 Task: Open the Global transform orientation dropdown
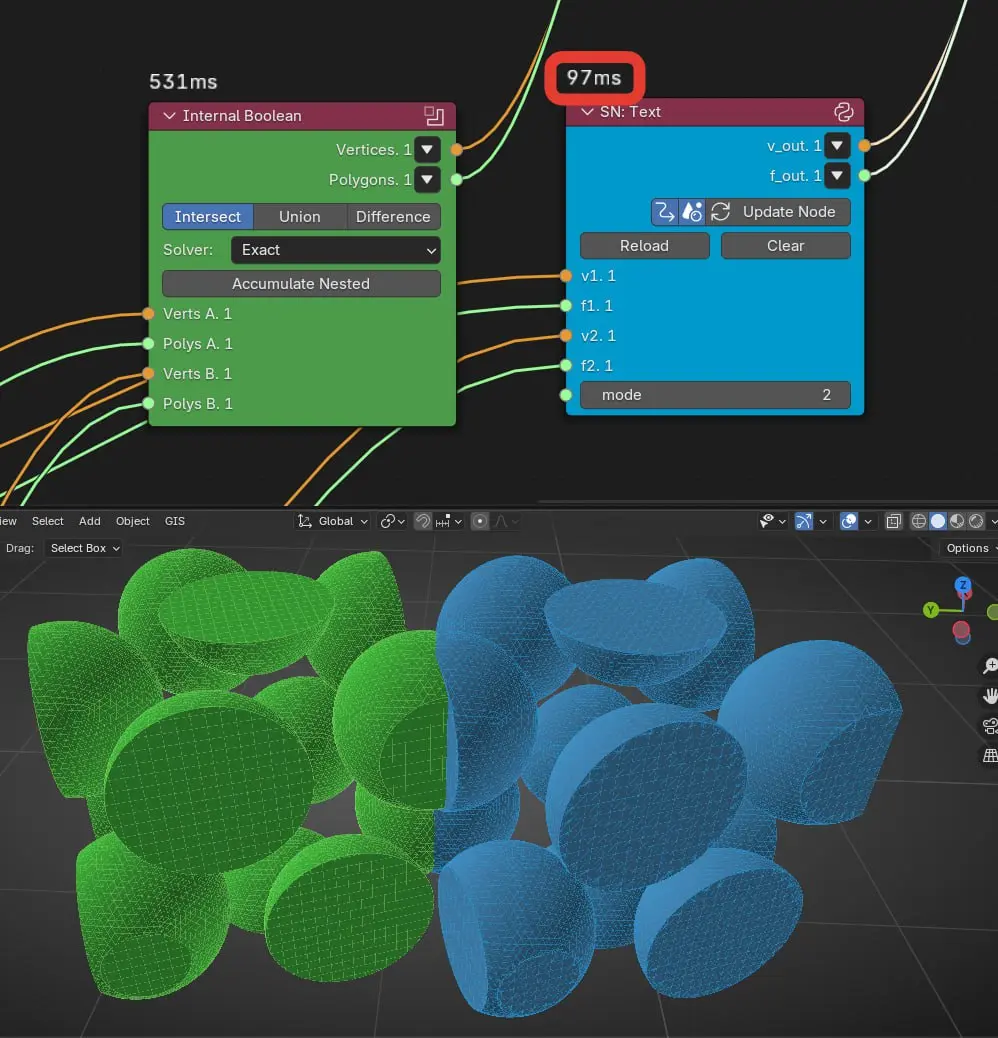click(x=334, y=521)
